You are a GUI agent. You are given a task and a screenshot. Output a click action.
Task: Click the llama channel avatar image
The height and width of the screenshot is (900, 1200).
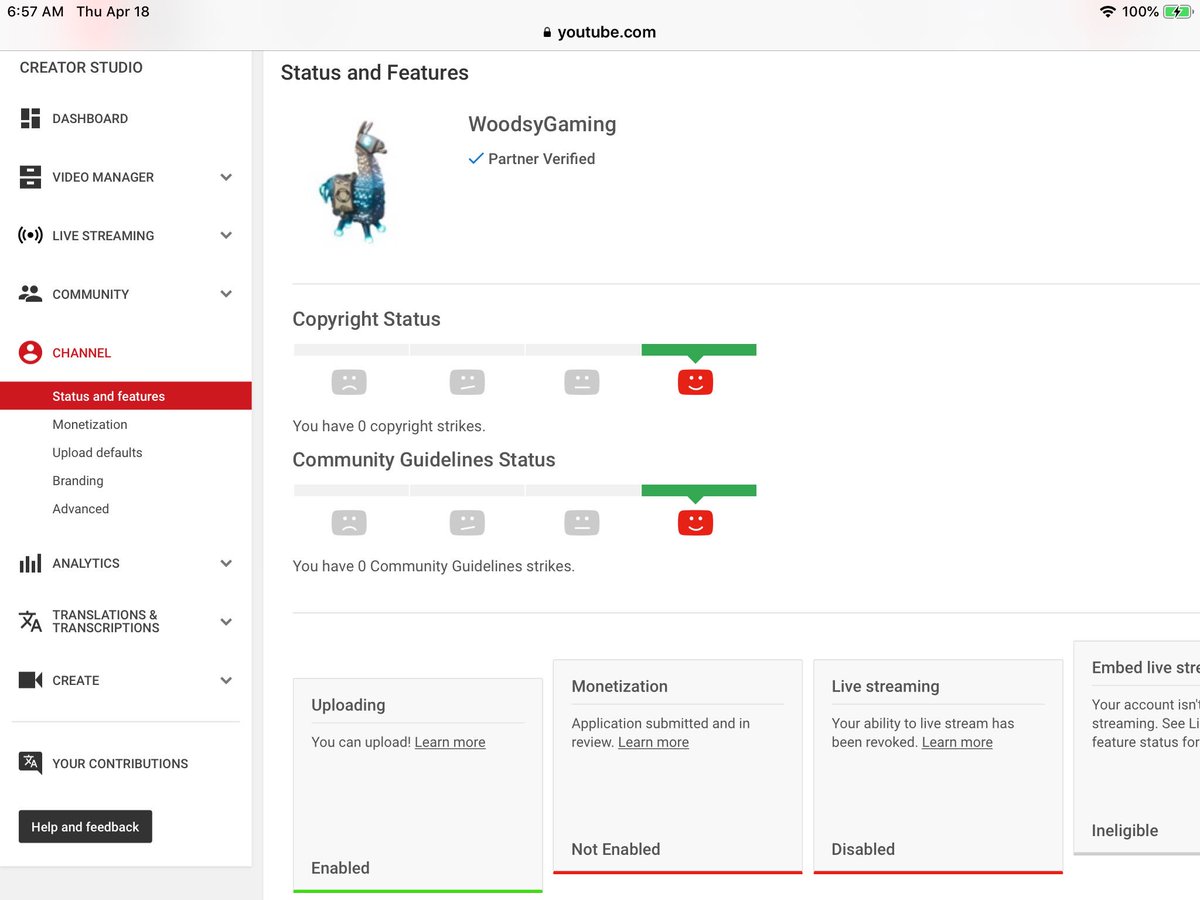[352, 181]
